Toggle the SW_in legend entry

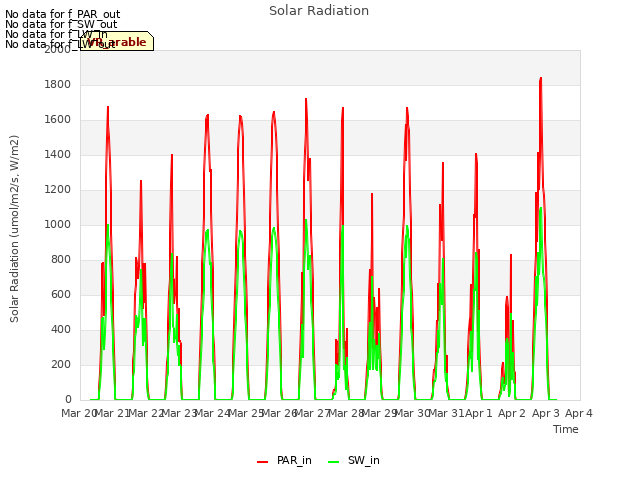click(x=354, y=460)
